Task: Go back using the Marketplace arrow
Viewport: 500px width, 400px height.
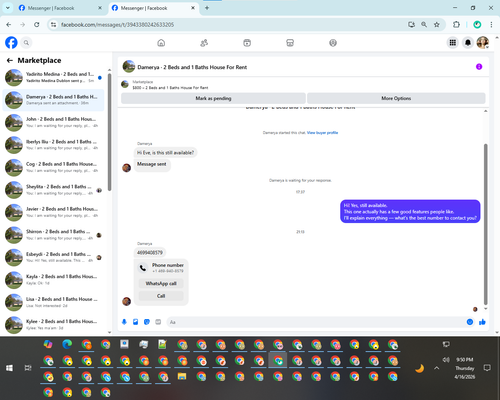Action: coord(10,60)
